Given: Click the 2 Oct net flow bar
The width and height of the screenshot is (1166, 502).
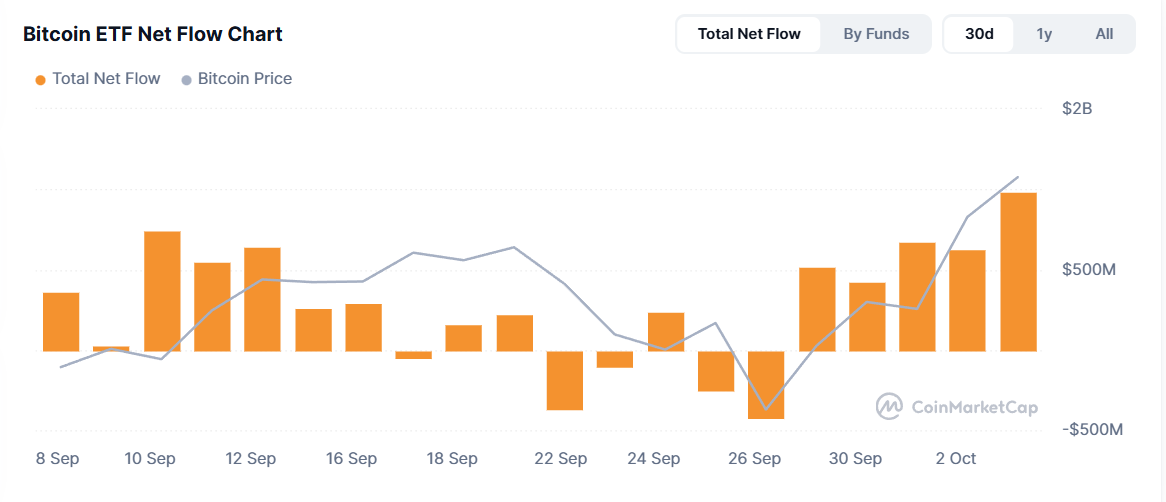Looking at the screenshot, I should [967, 300].
